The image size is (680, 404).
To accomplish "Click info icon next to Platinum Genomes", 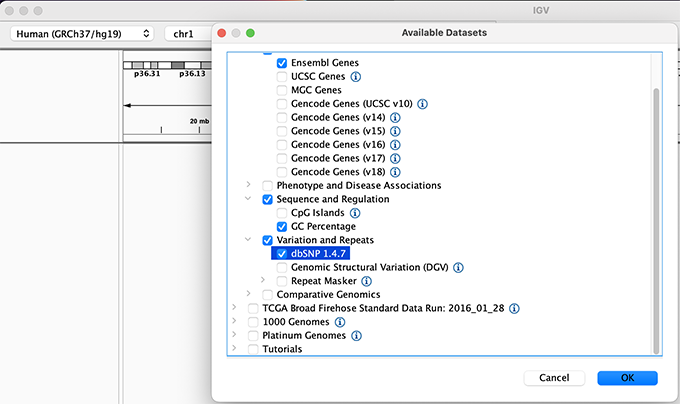I will [356, 336].
